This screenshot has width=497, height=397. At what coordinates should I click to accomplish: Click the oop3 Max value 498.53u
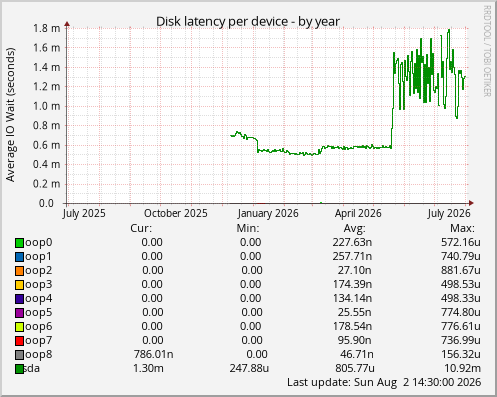pyautogui.click(x=461, y=284)
